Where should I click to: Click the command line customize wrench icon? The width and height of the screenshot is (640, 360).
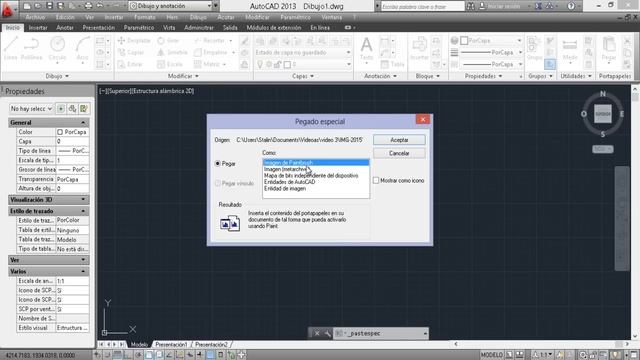click(x=327, y=333)
